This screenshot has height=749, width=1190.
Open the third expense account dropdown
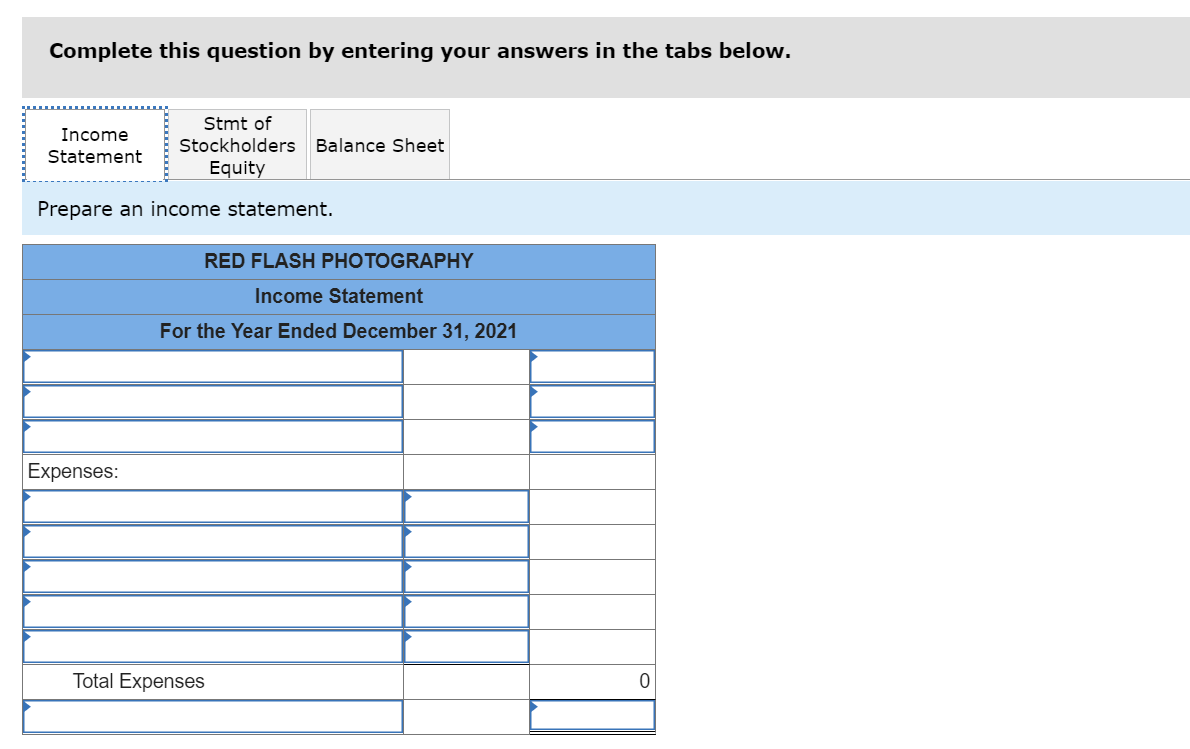(212, 576)
